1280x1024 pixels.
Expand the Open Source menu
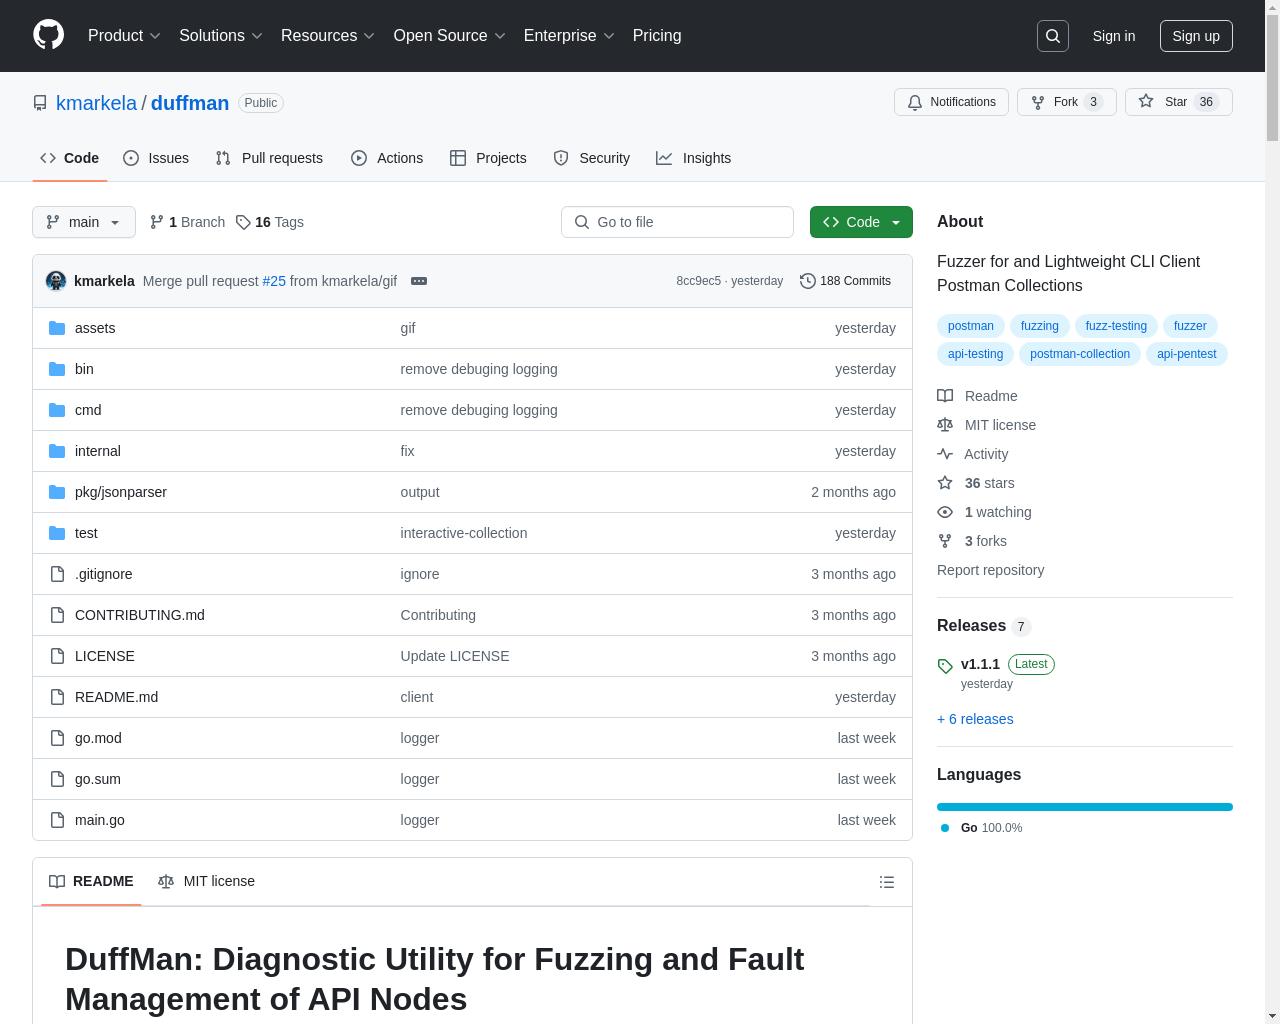click(x=450, y=35)
